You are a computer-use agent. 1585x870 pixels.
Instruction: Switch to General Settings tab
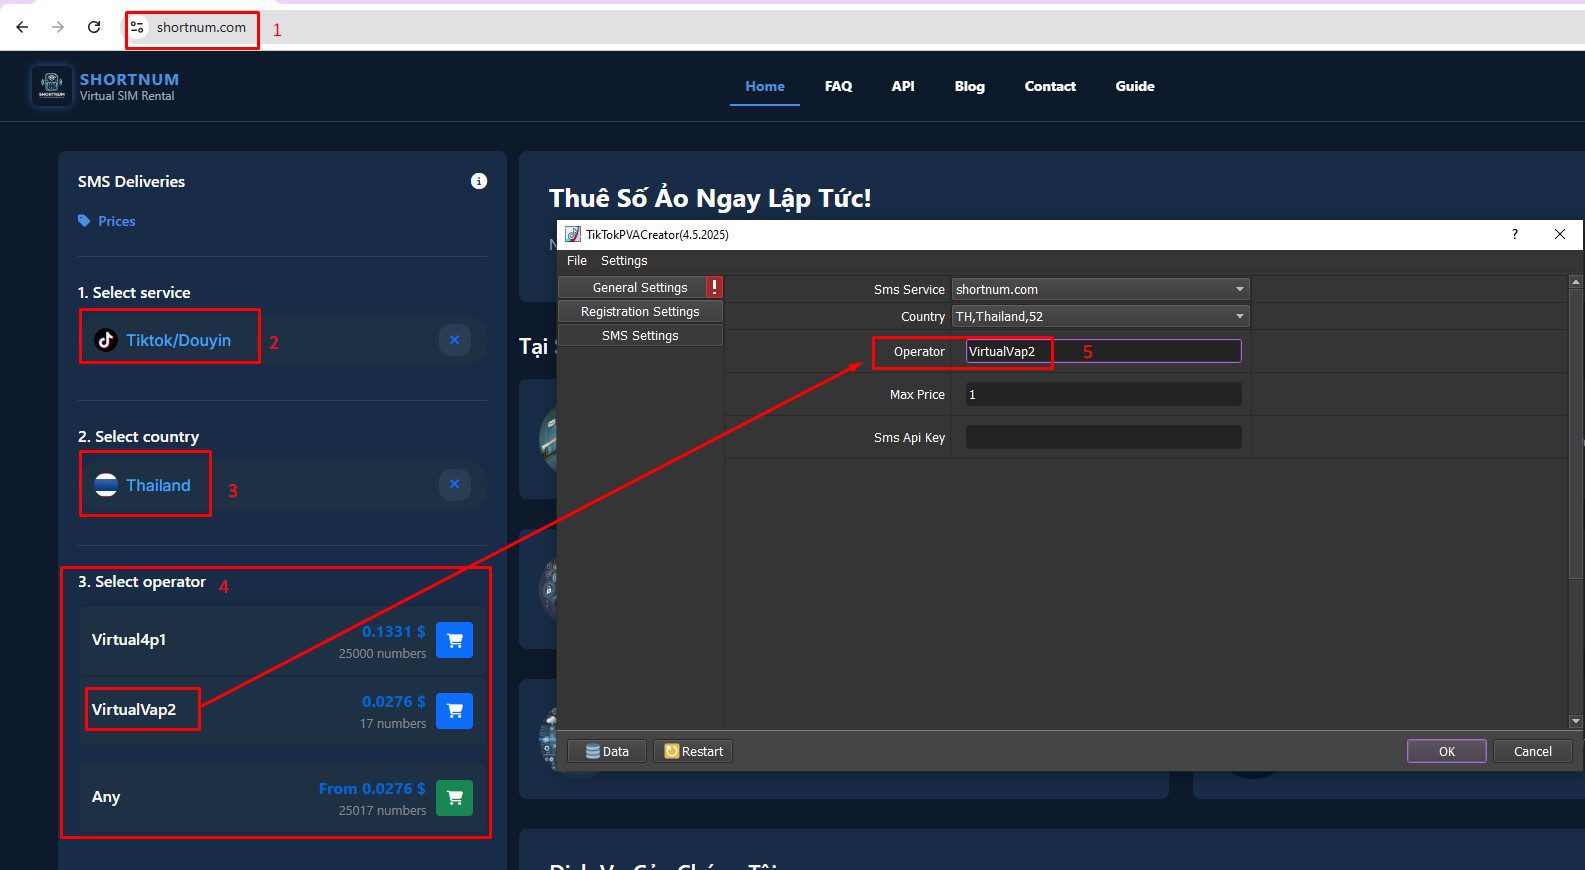640,287
